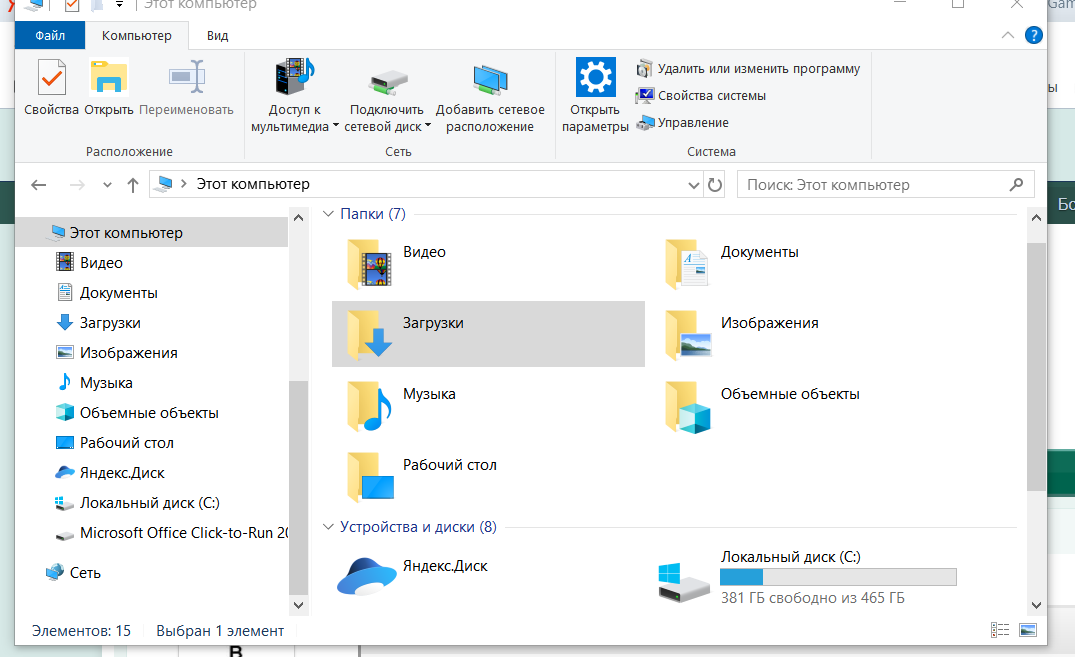Open the quick access toolbar customize arrow
The image size is (1075, 657).
(x=119, y=4)
